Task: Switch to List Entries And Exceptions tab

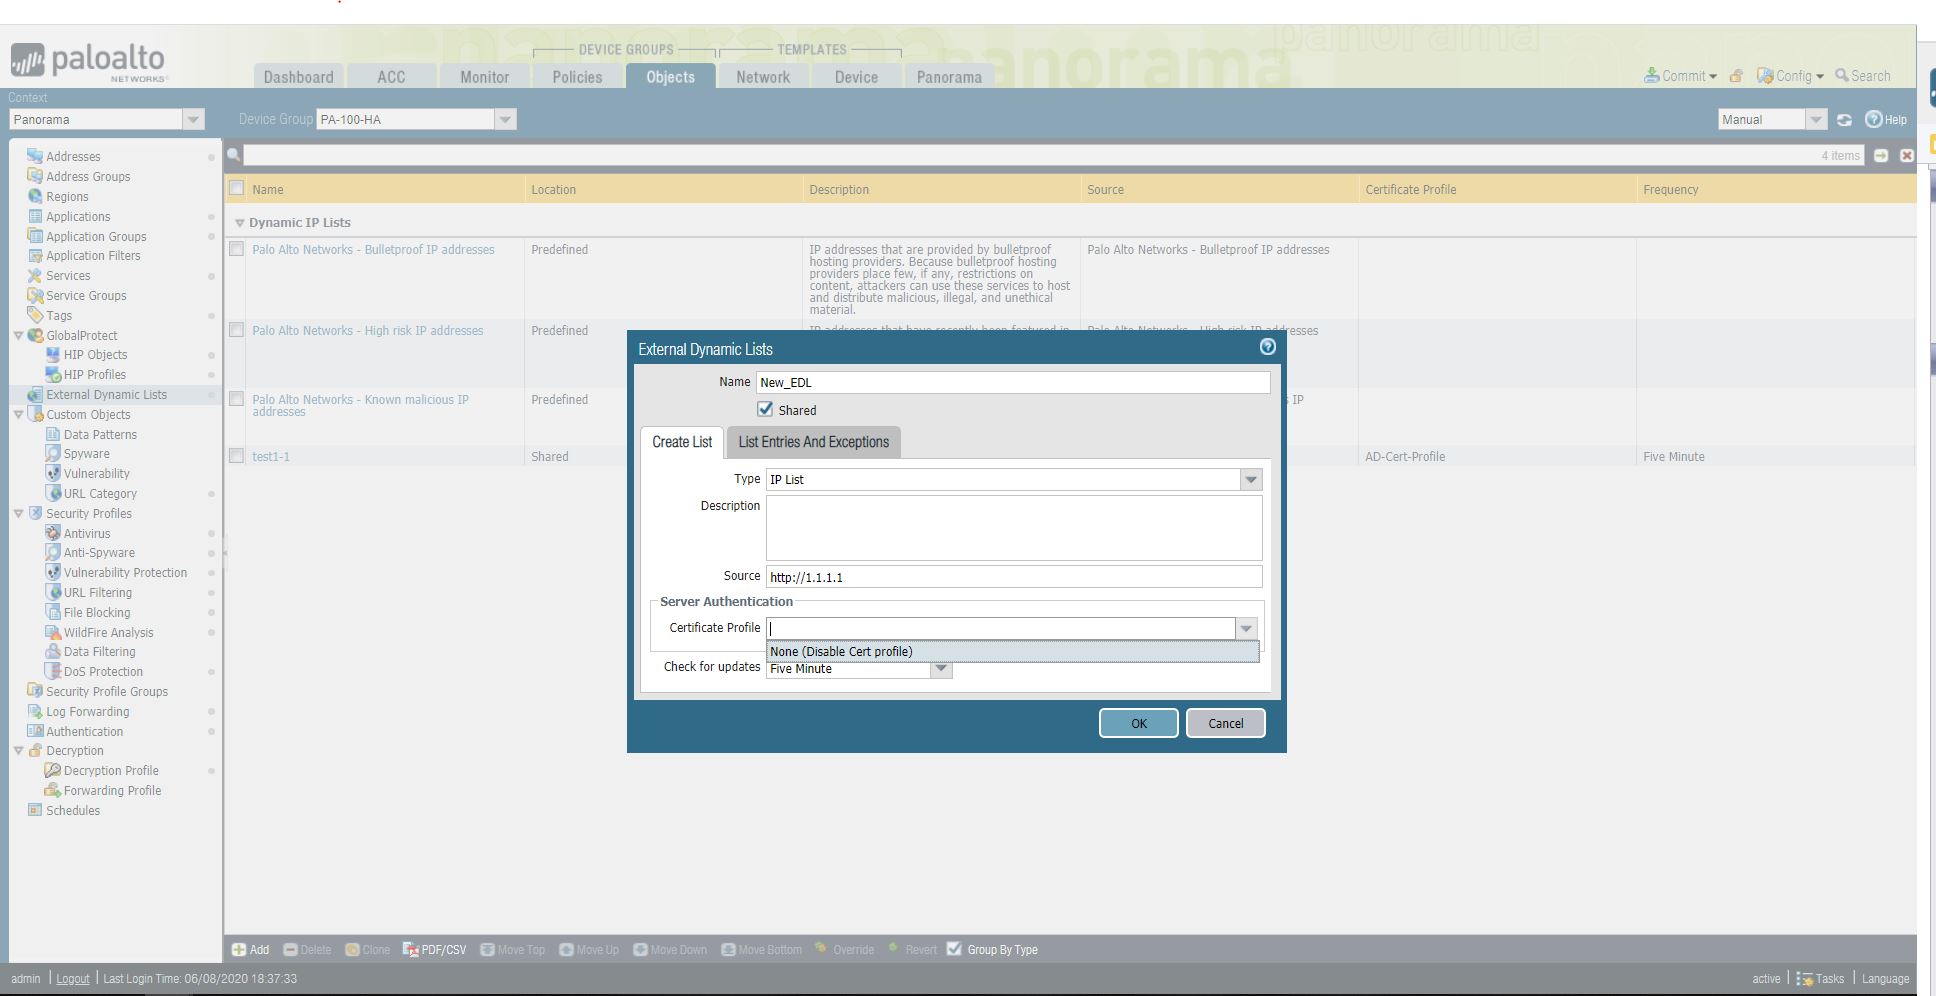Action: pyautogui.click(x=813, y=442)
